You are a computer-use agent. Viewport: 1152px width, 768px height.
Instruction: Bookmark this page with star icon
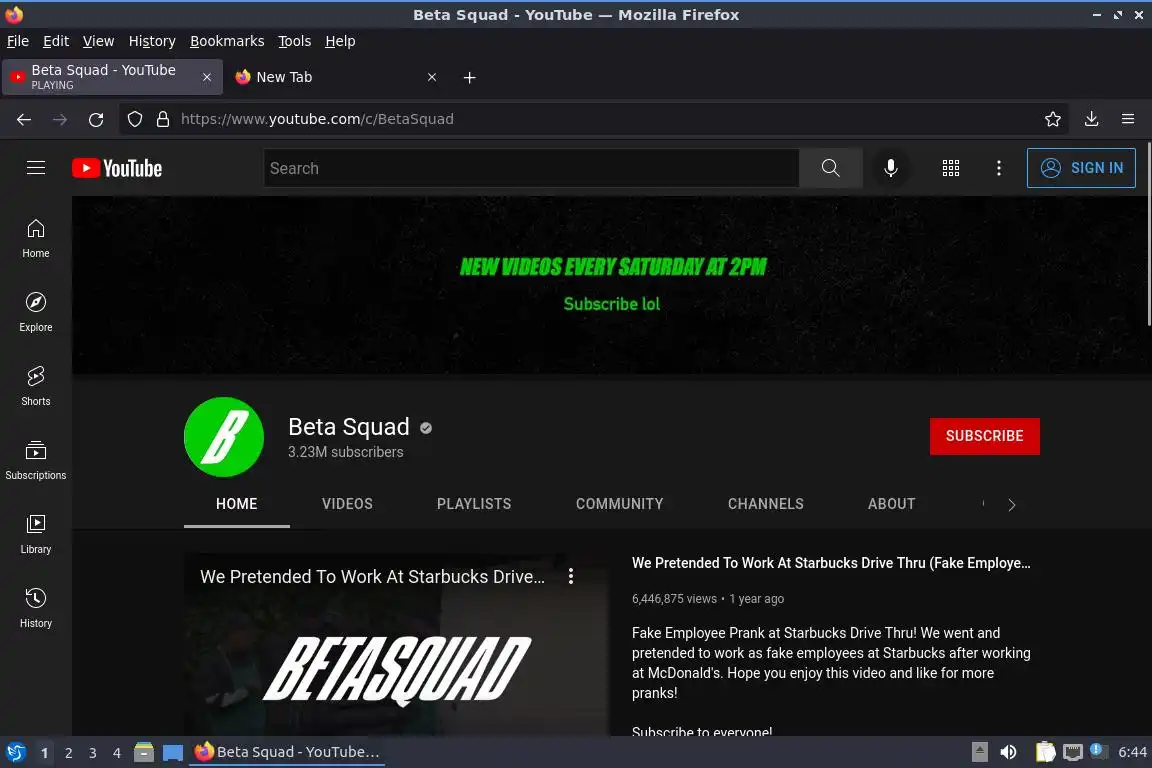pos(1052,119)
